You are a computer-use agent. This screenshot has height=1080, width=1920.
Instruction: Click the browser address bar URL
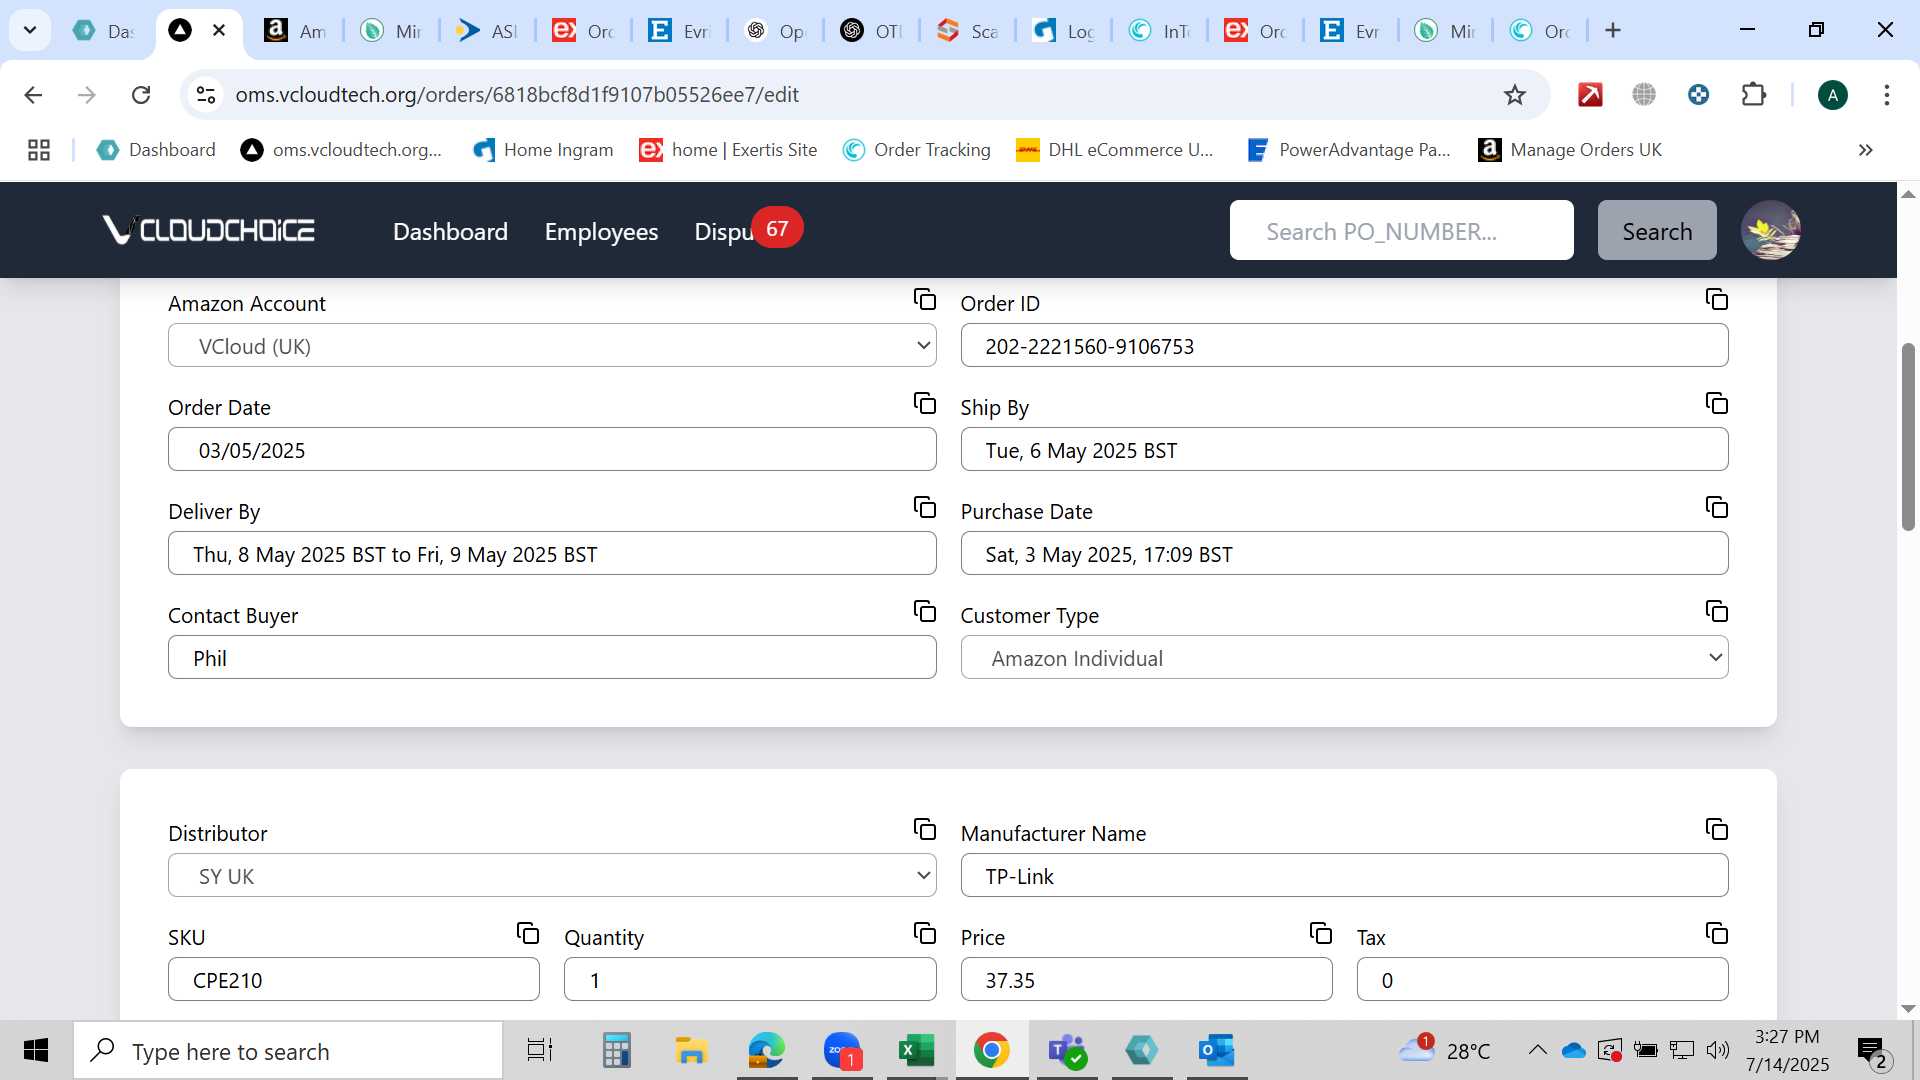tap(516, 95)
